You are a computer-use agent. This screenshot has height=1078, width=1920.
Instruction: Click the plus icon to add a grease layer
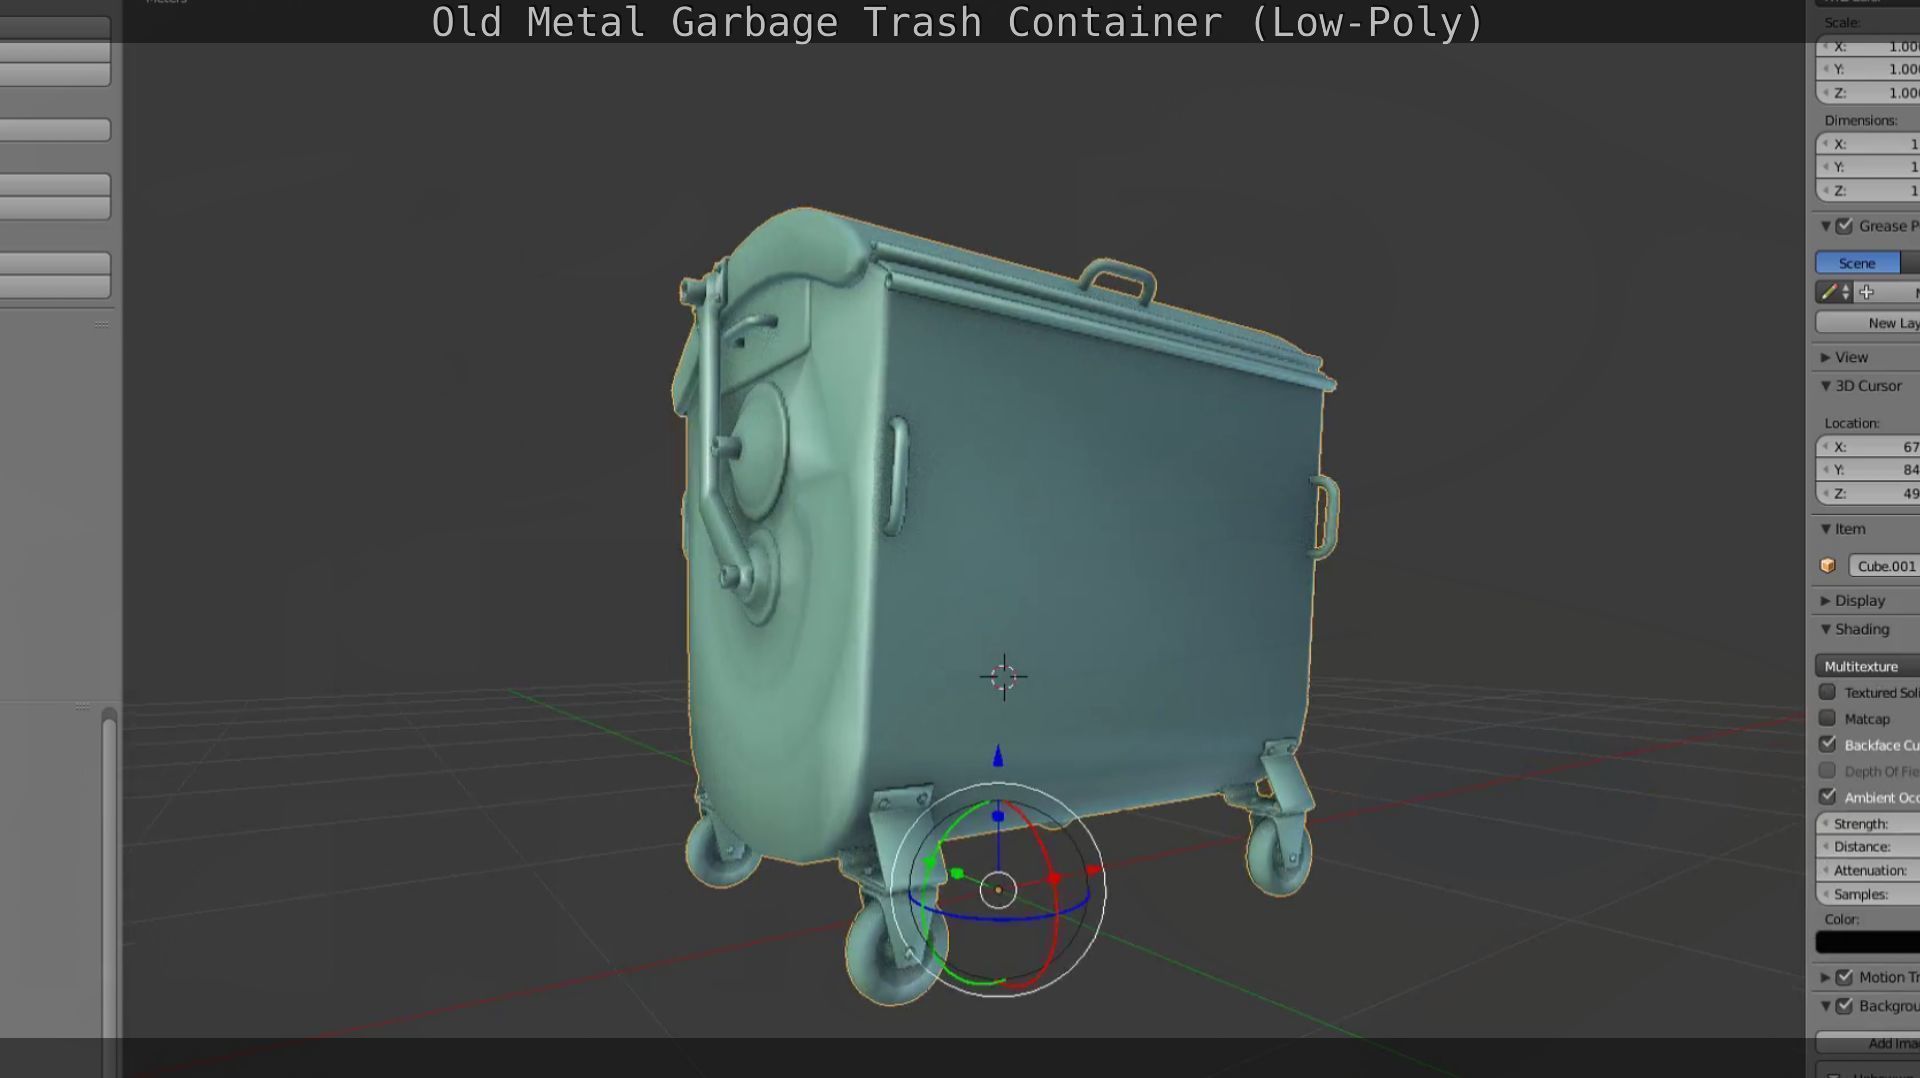[x=1866, y=292]
